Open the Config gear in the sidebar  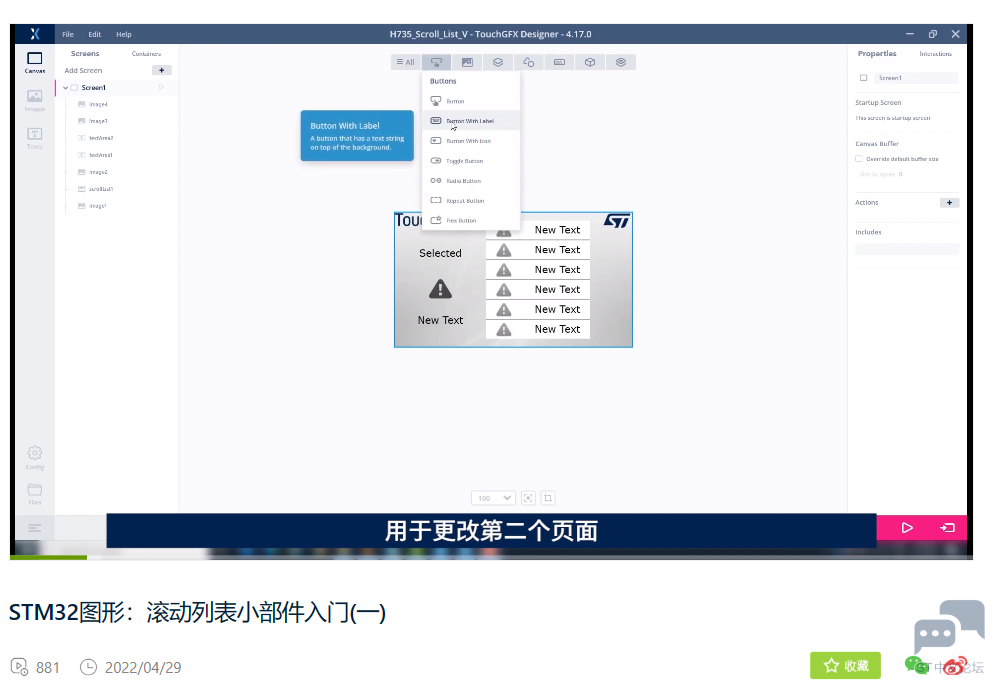pos(35,457)
